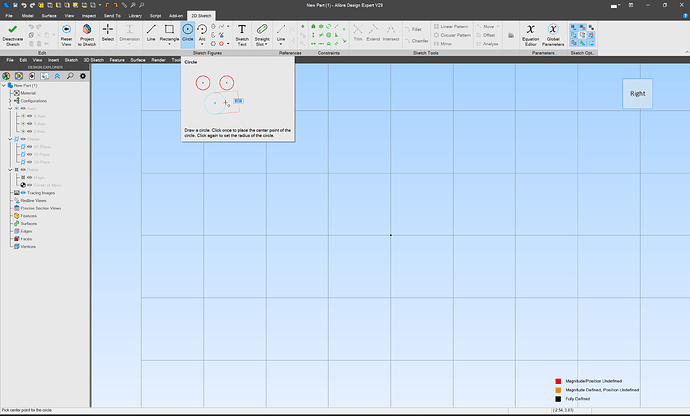Image resolution: width=690 pixels, height=416 pixels.
Task: Click the undo arrow in title bar
Action: coord(24,5)
